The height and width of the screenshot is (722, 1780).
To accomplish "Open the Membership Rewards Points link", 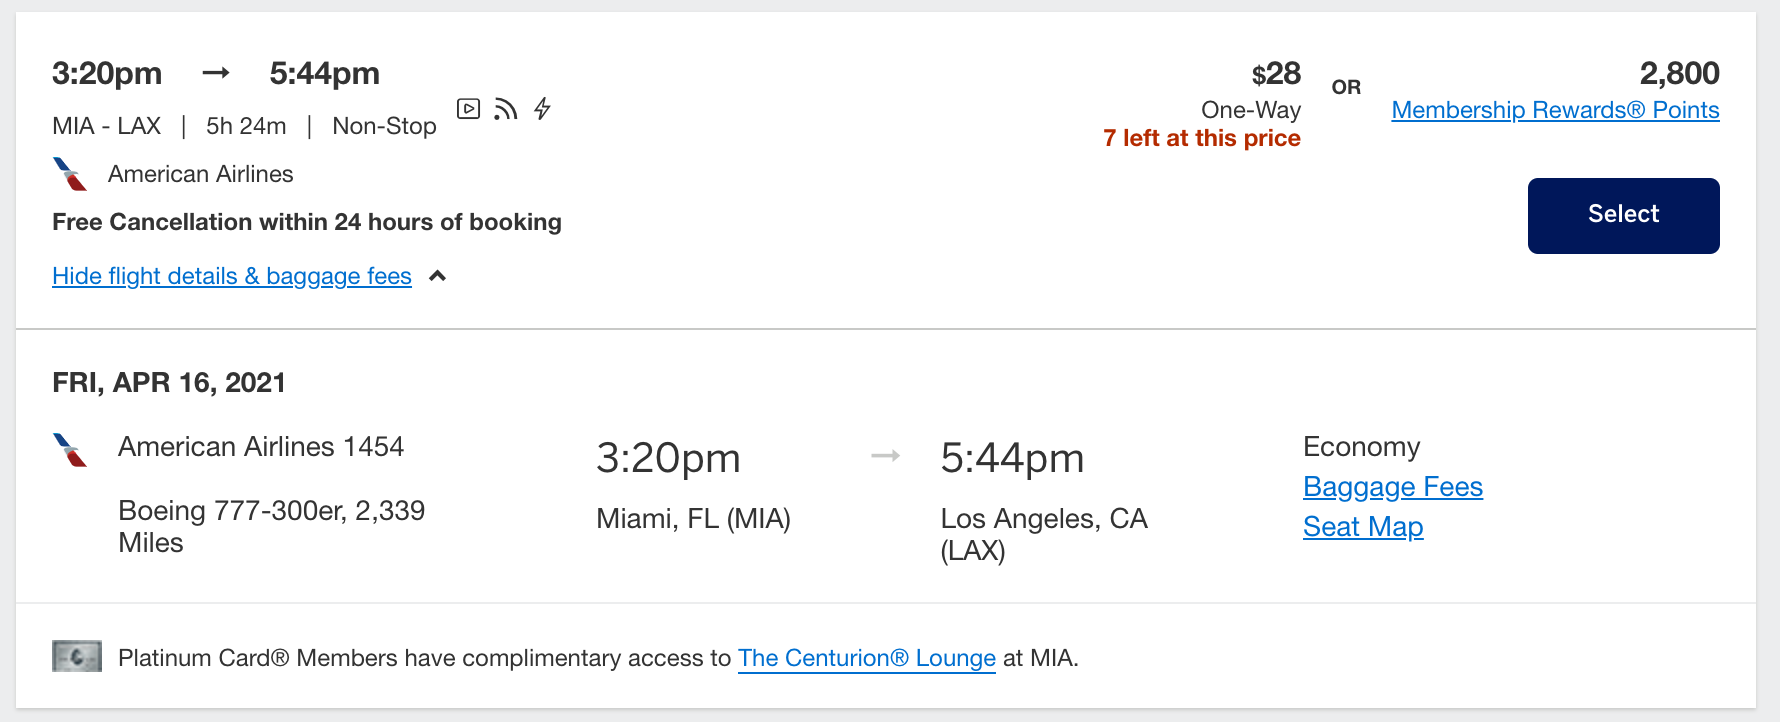I will pos(1555,110).
